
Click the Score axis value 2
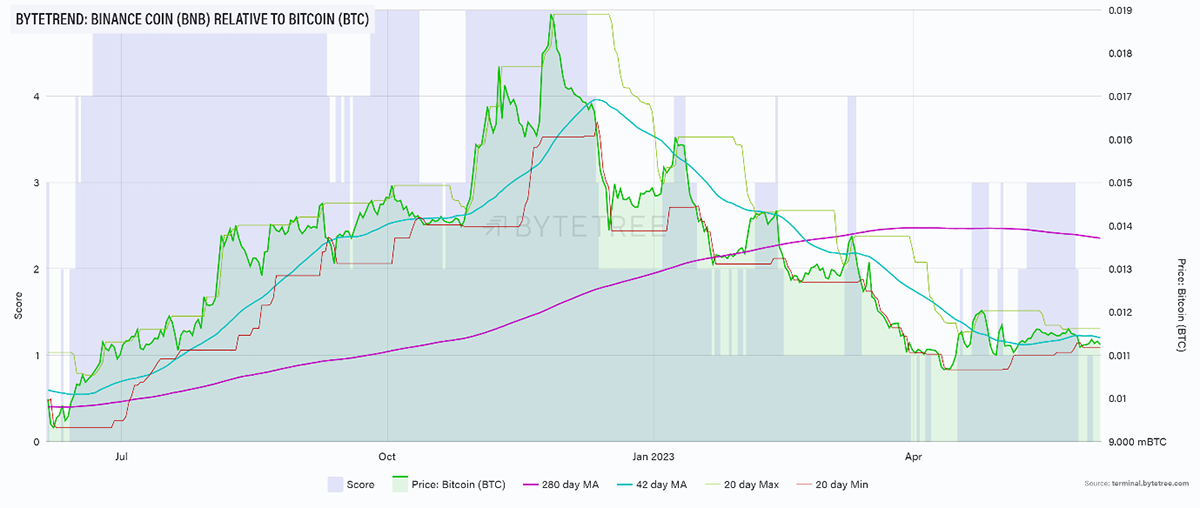tap(37, 269)
